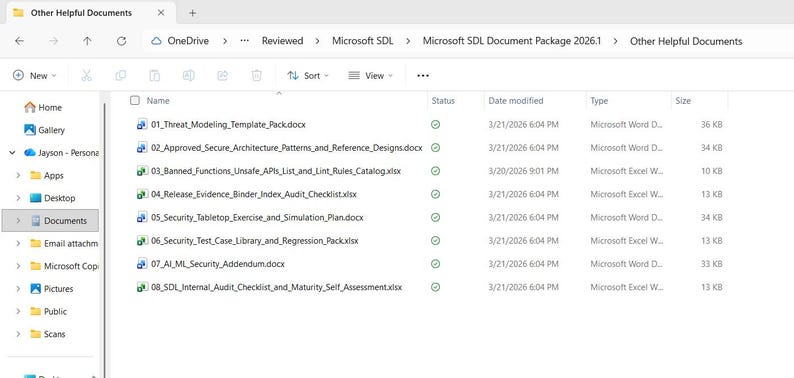Click the Word icon of 07_AI_ML_Security_Addendum
Screen dimensions: 794x378
pyautogui.click(x=142, y=264)
